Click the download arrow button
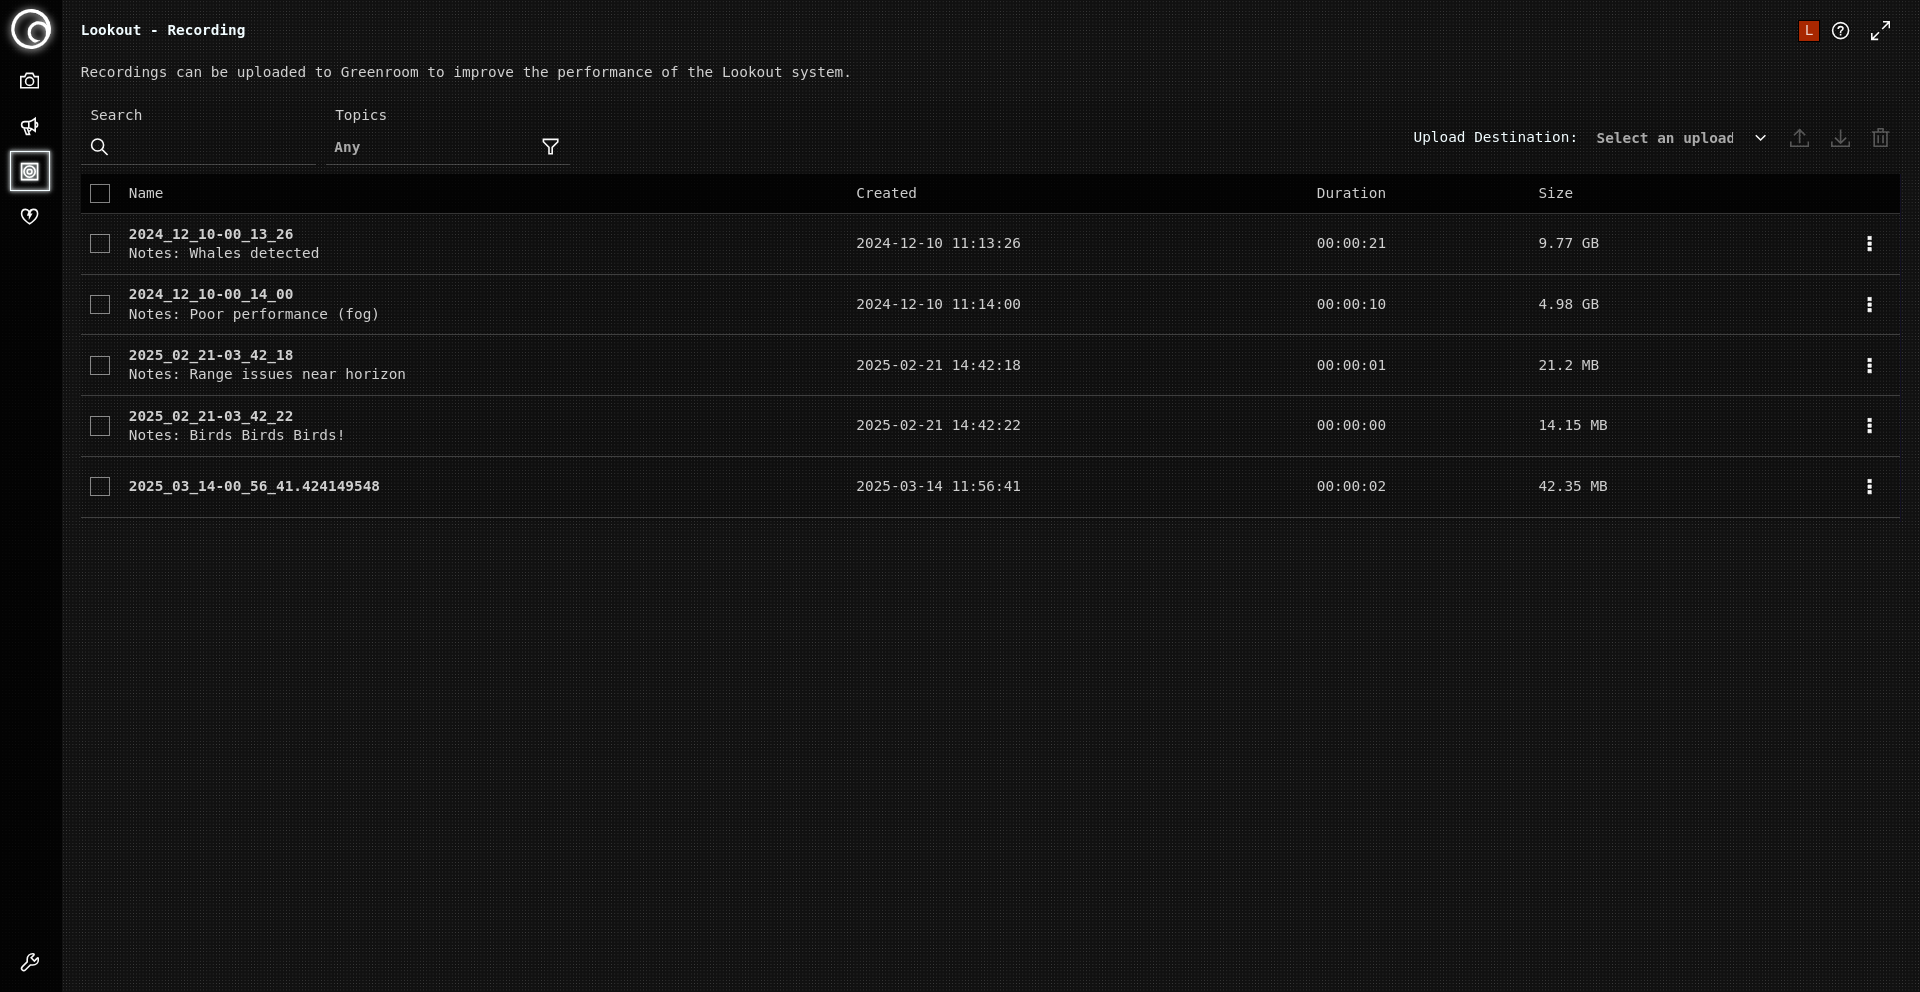The height and width of the screenshot is (992, 1920). click(1840, 138)
